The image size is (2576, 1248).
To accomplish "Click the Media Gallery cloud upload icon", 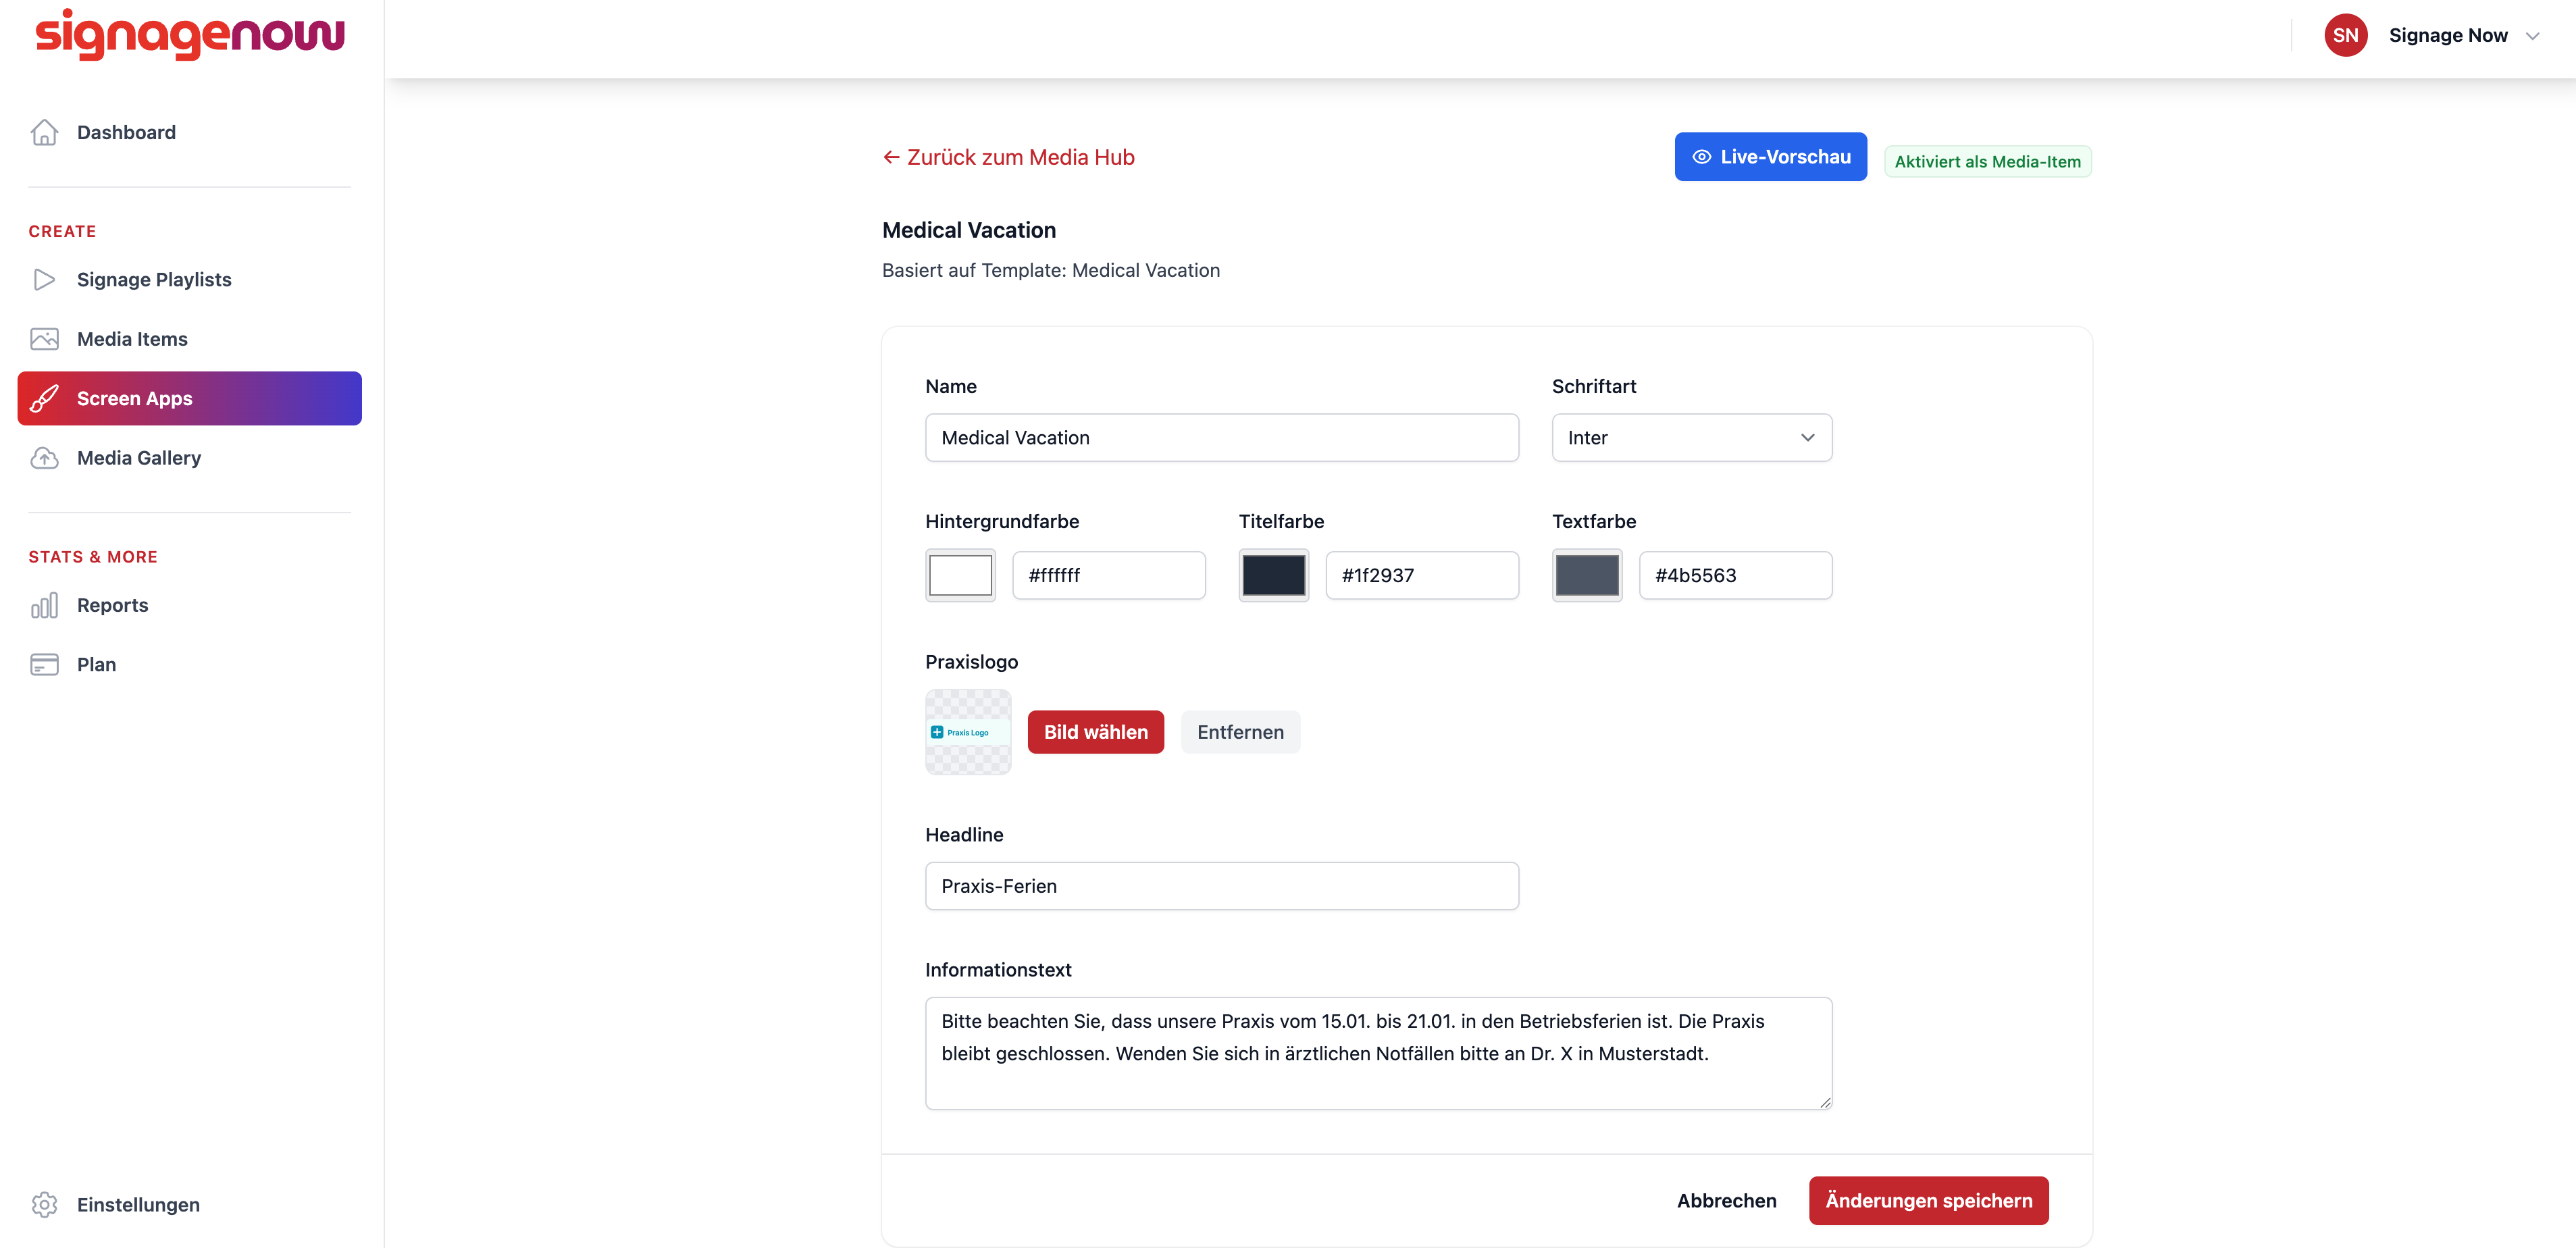I will tap(44, 458).
